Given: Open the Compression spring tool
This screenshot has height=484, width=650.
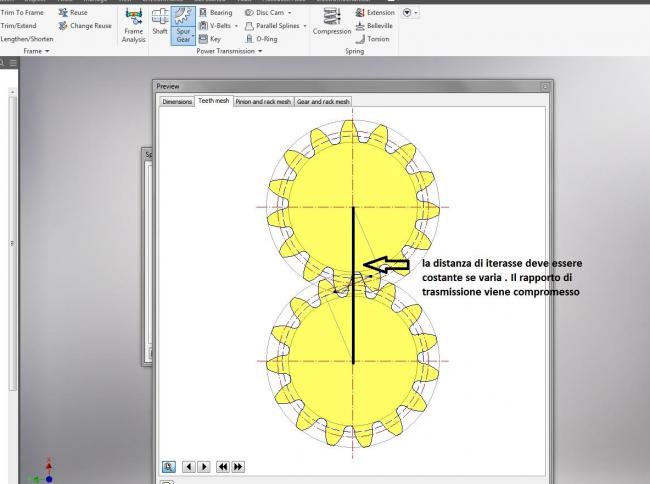Looking at the screenshot, I should pos(332,22).
